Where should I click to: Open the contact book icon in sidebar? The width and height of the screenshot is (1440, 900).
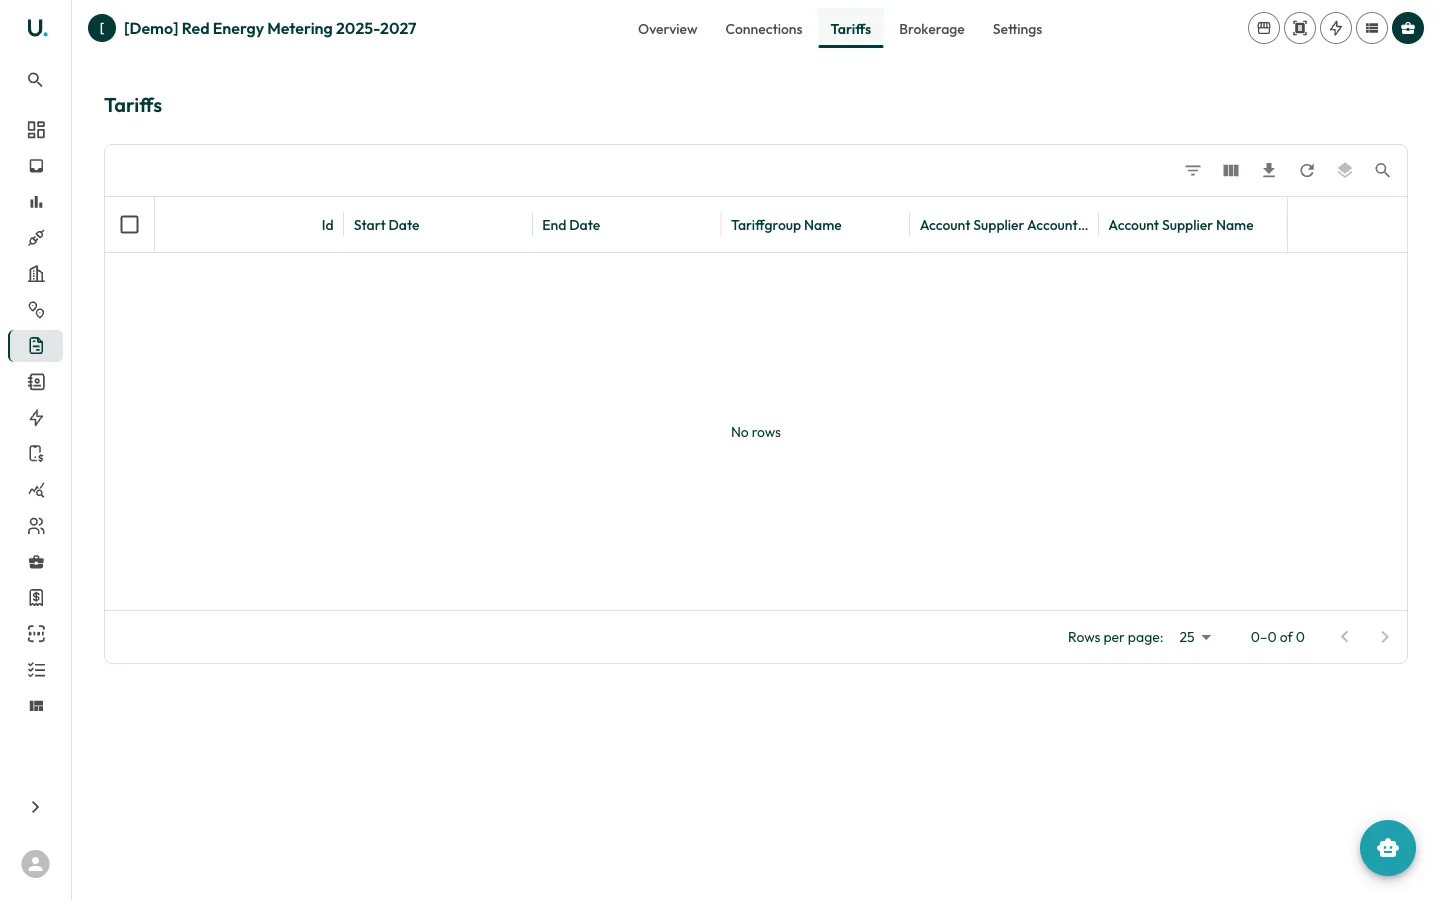(x=36, y=382)
